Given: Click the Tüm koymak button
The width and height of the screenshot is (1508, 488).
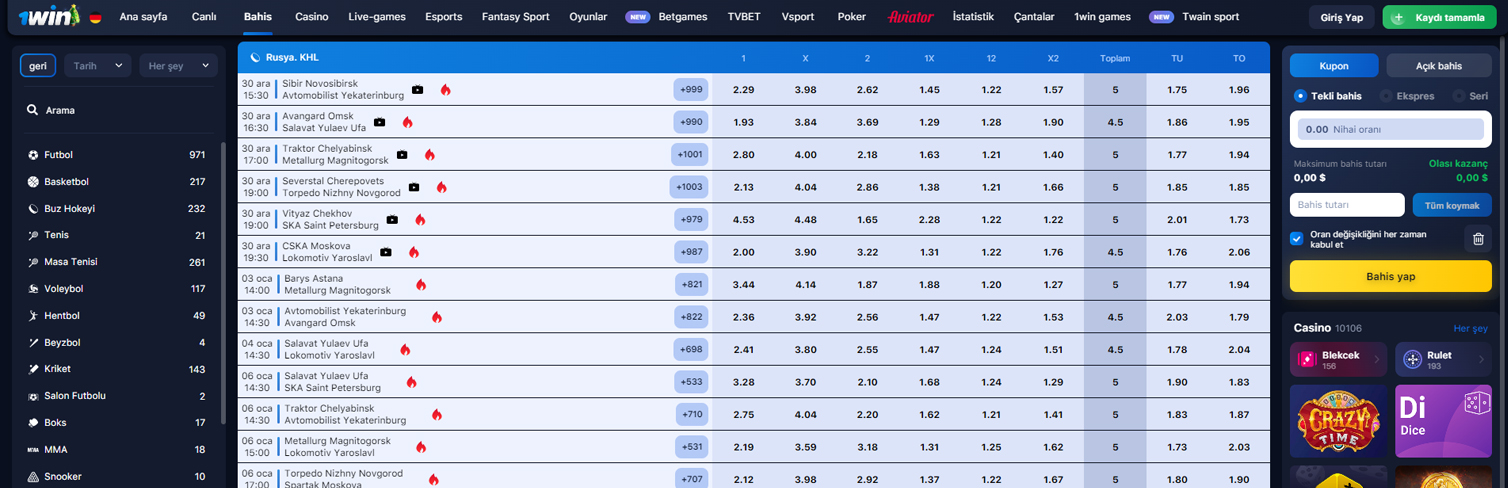Looking at the screenshot, I should (1452, 205).
